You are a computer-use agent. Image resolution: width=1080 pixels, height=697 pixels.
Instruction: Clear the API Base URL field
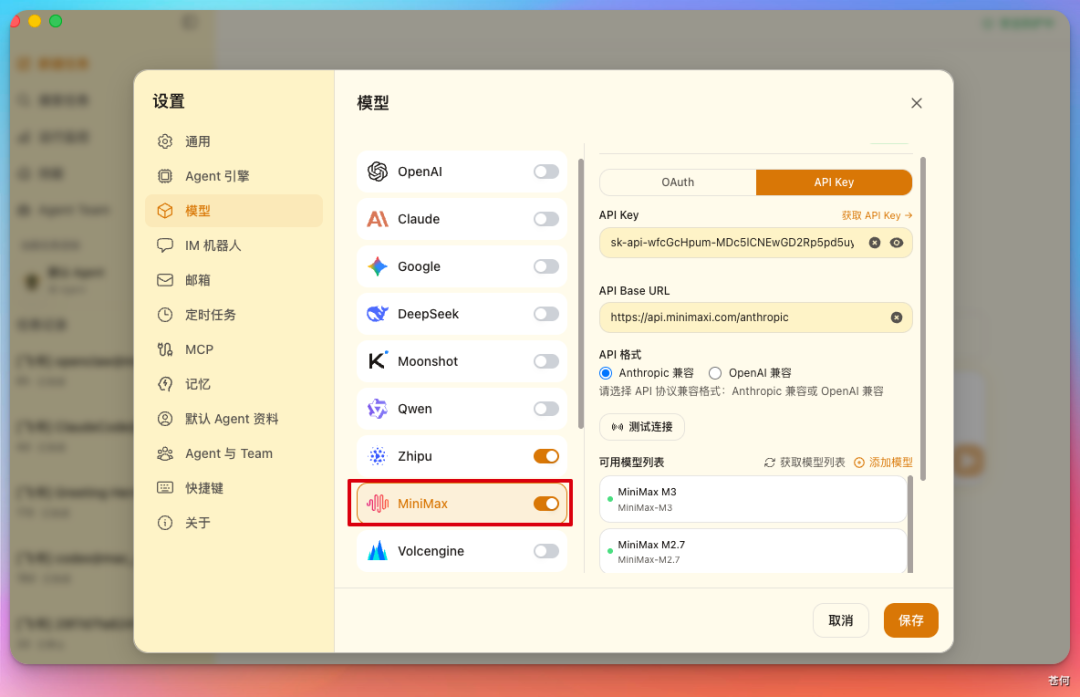(x=896, y=318)
